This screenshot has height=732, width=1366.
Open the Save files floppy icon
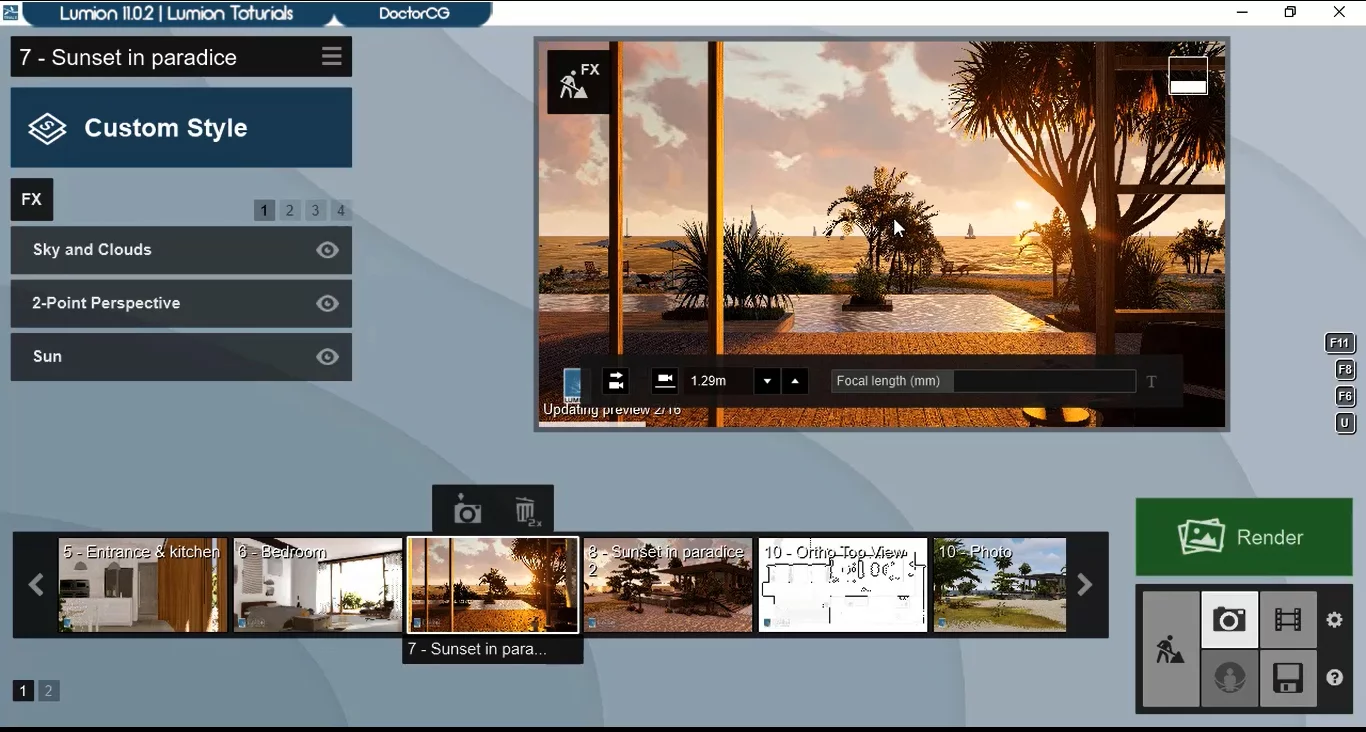[1288, 678]
